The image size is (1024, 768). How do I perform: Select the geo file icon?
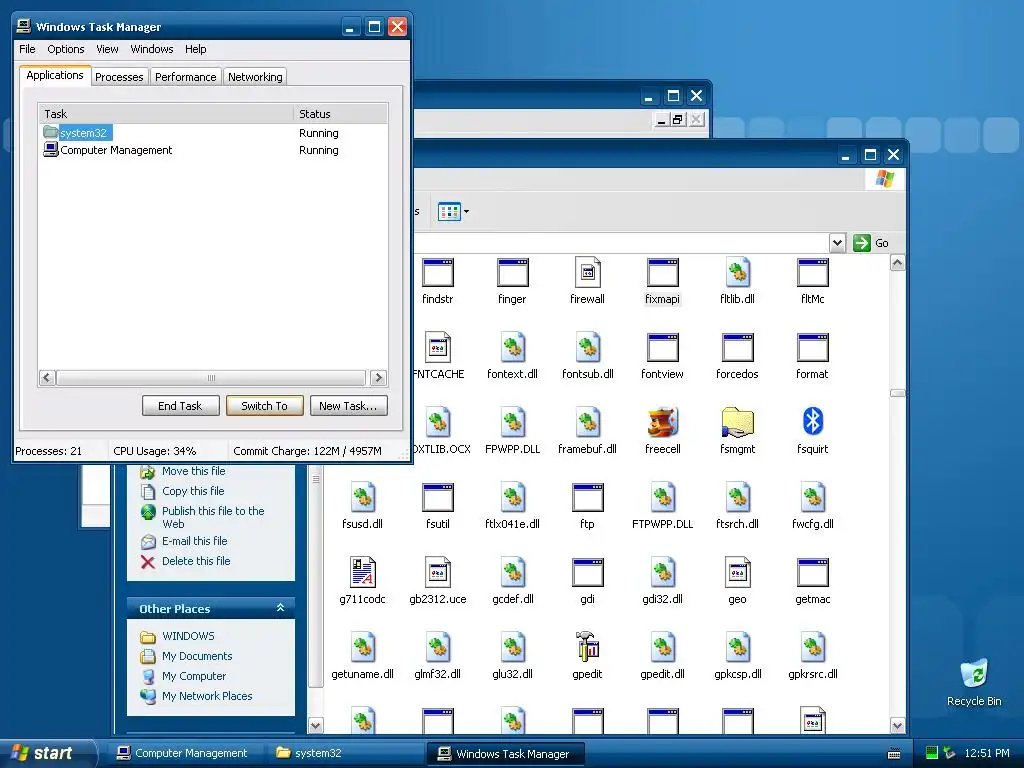(x=737, y=573)
